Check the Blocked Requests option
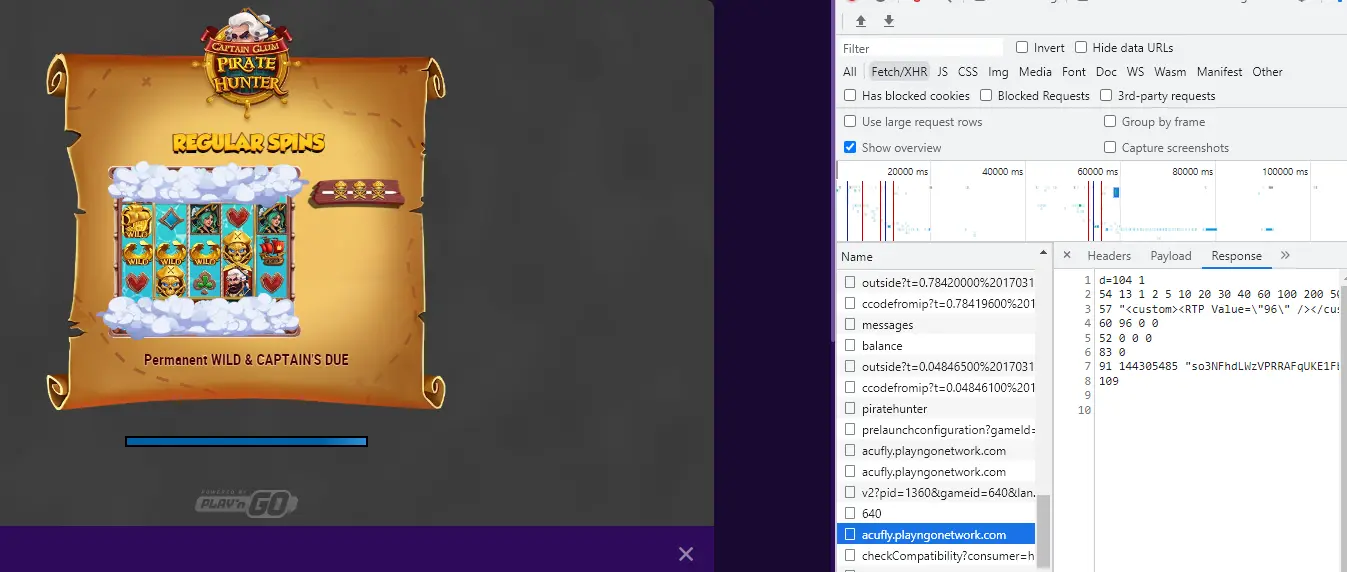Image resolution: width=1347 pixels, height=572 pixels. tap(986, 95)
